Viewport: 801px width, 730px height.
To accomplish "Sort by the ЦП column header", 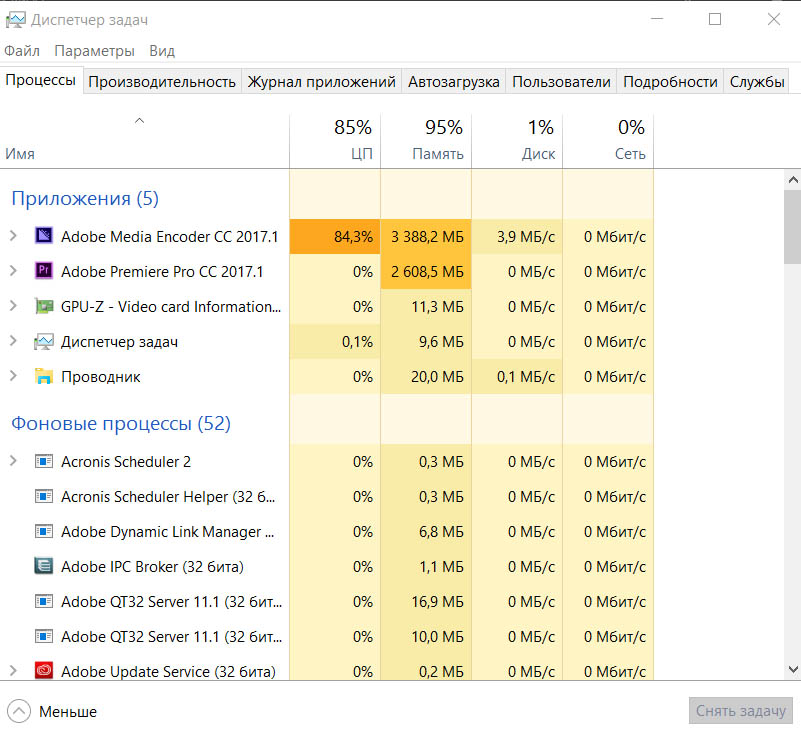I will point(335,140).
